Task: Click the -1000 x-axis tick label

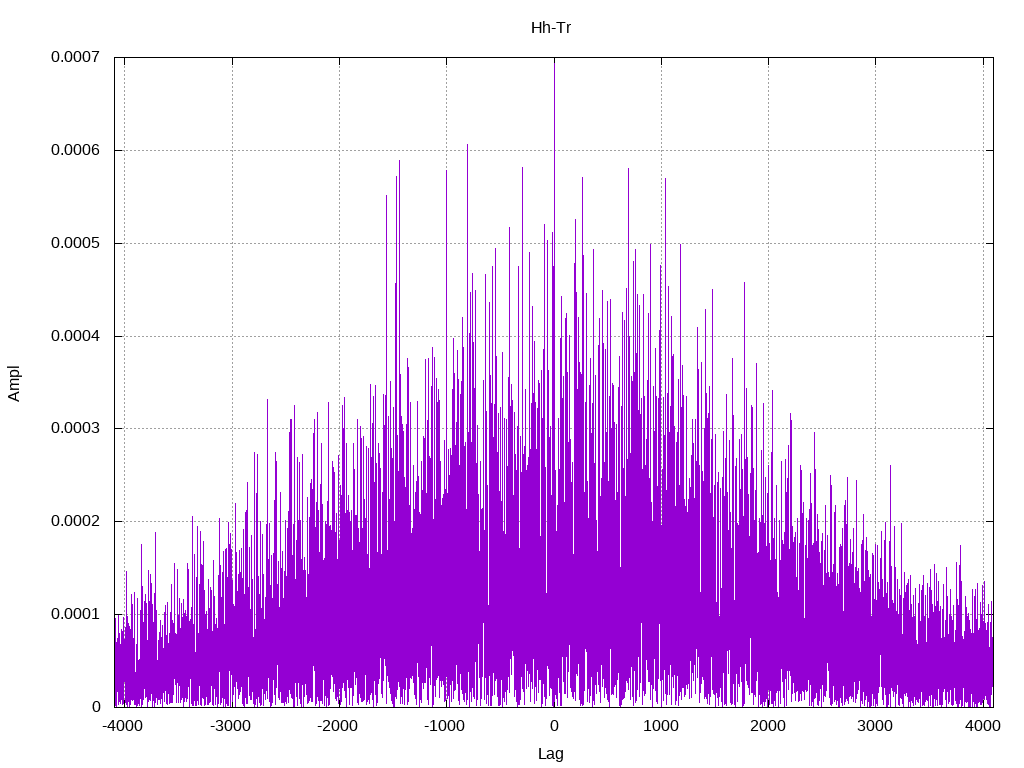Action: pyautogui.click(x=444, y=726)
